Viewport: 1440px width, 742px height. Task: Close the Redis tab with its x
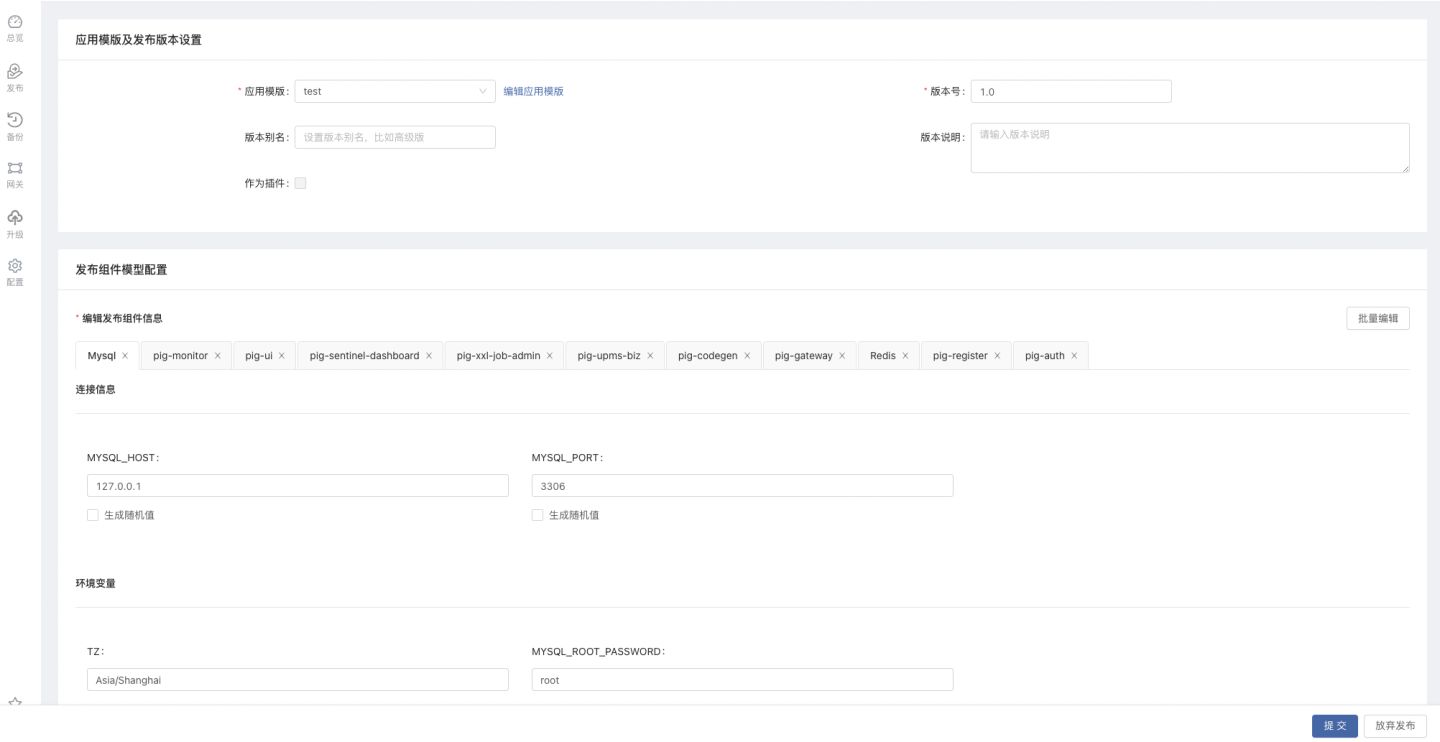905,356
